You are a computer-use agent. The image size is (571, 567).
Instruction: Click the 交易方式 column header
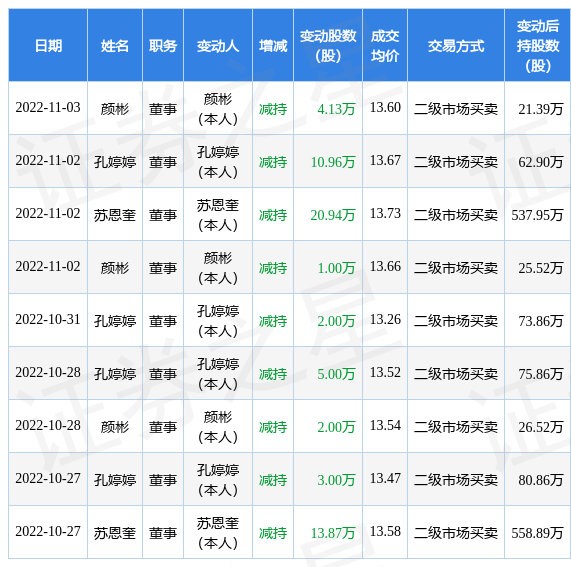tap(456, 46)
